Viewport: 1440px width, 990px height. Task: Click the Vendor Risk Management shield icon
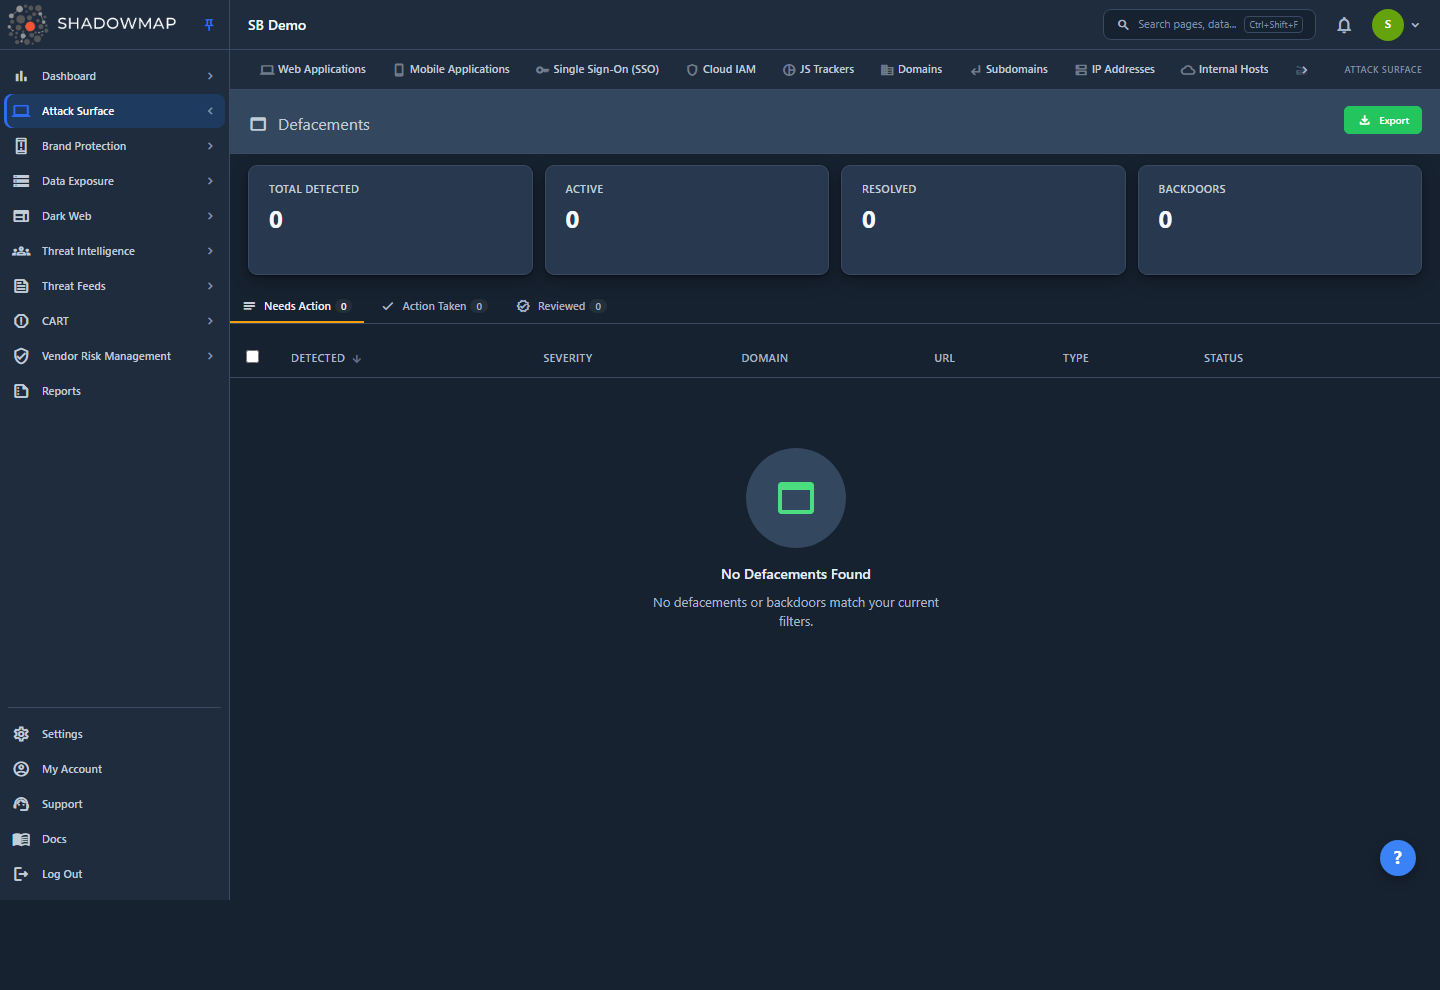tap(21, 356)
